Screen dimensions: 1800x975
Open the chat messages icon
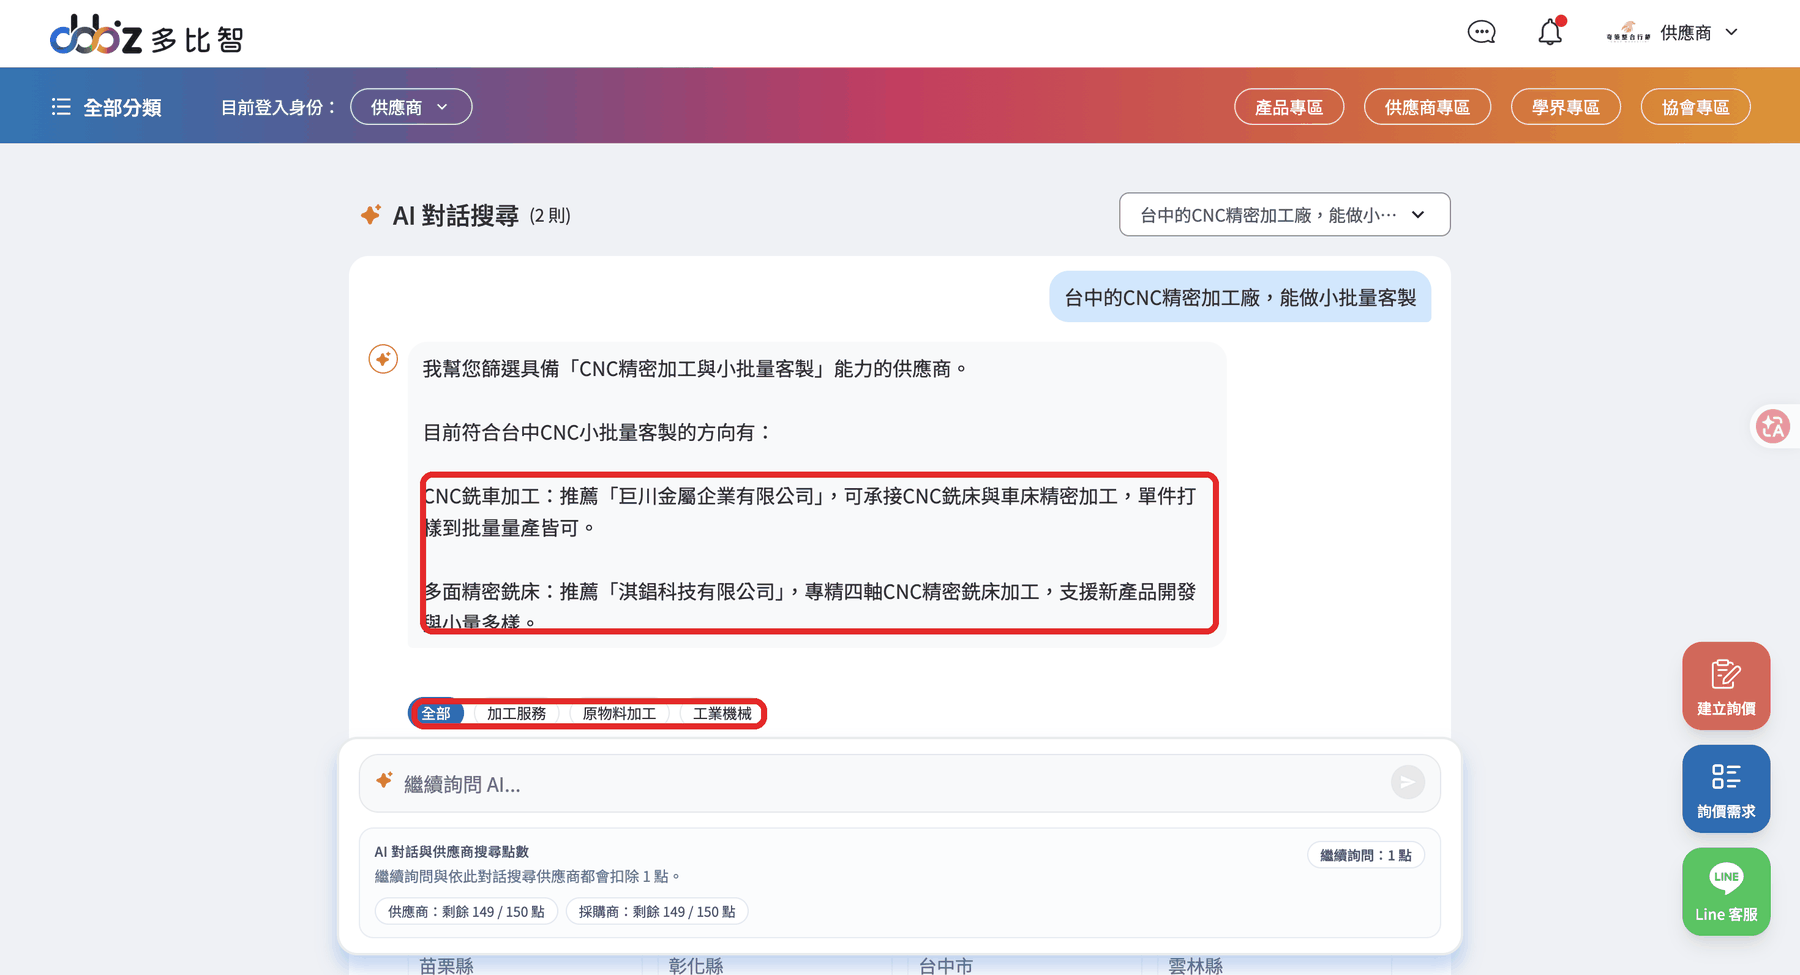1481,32
